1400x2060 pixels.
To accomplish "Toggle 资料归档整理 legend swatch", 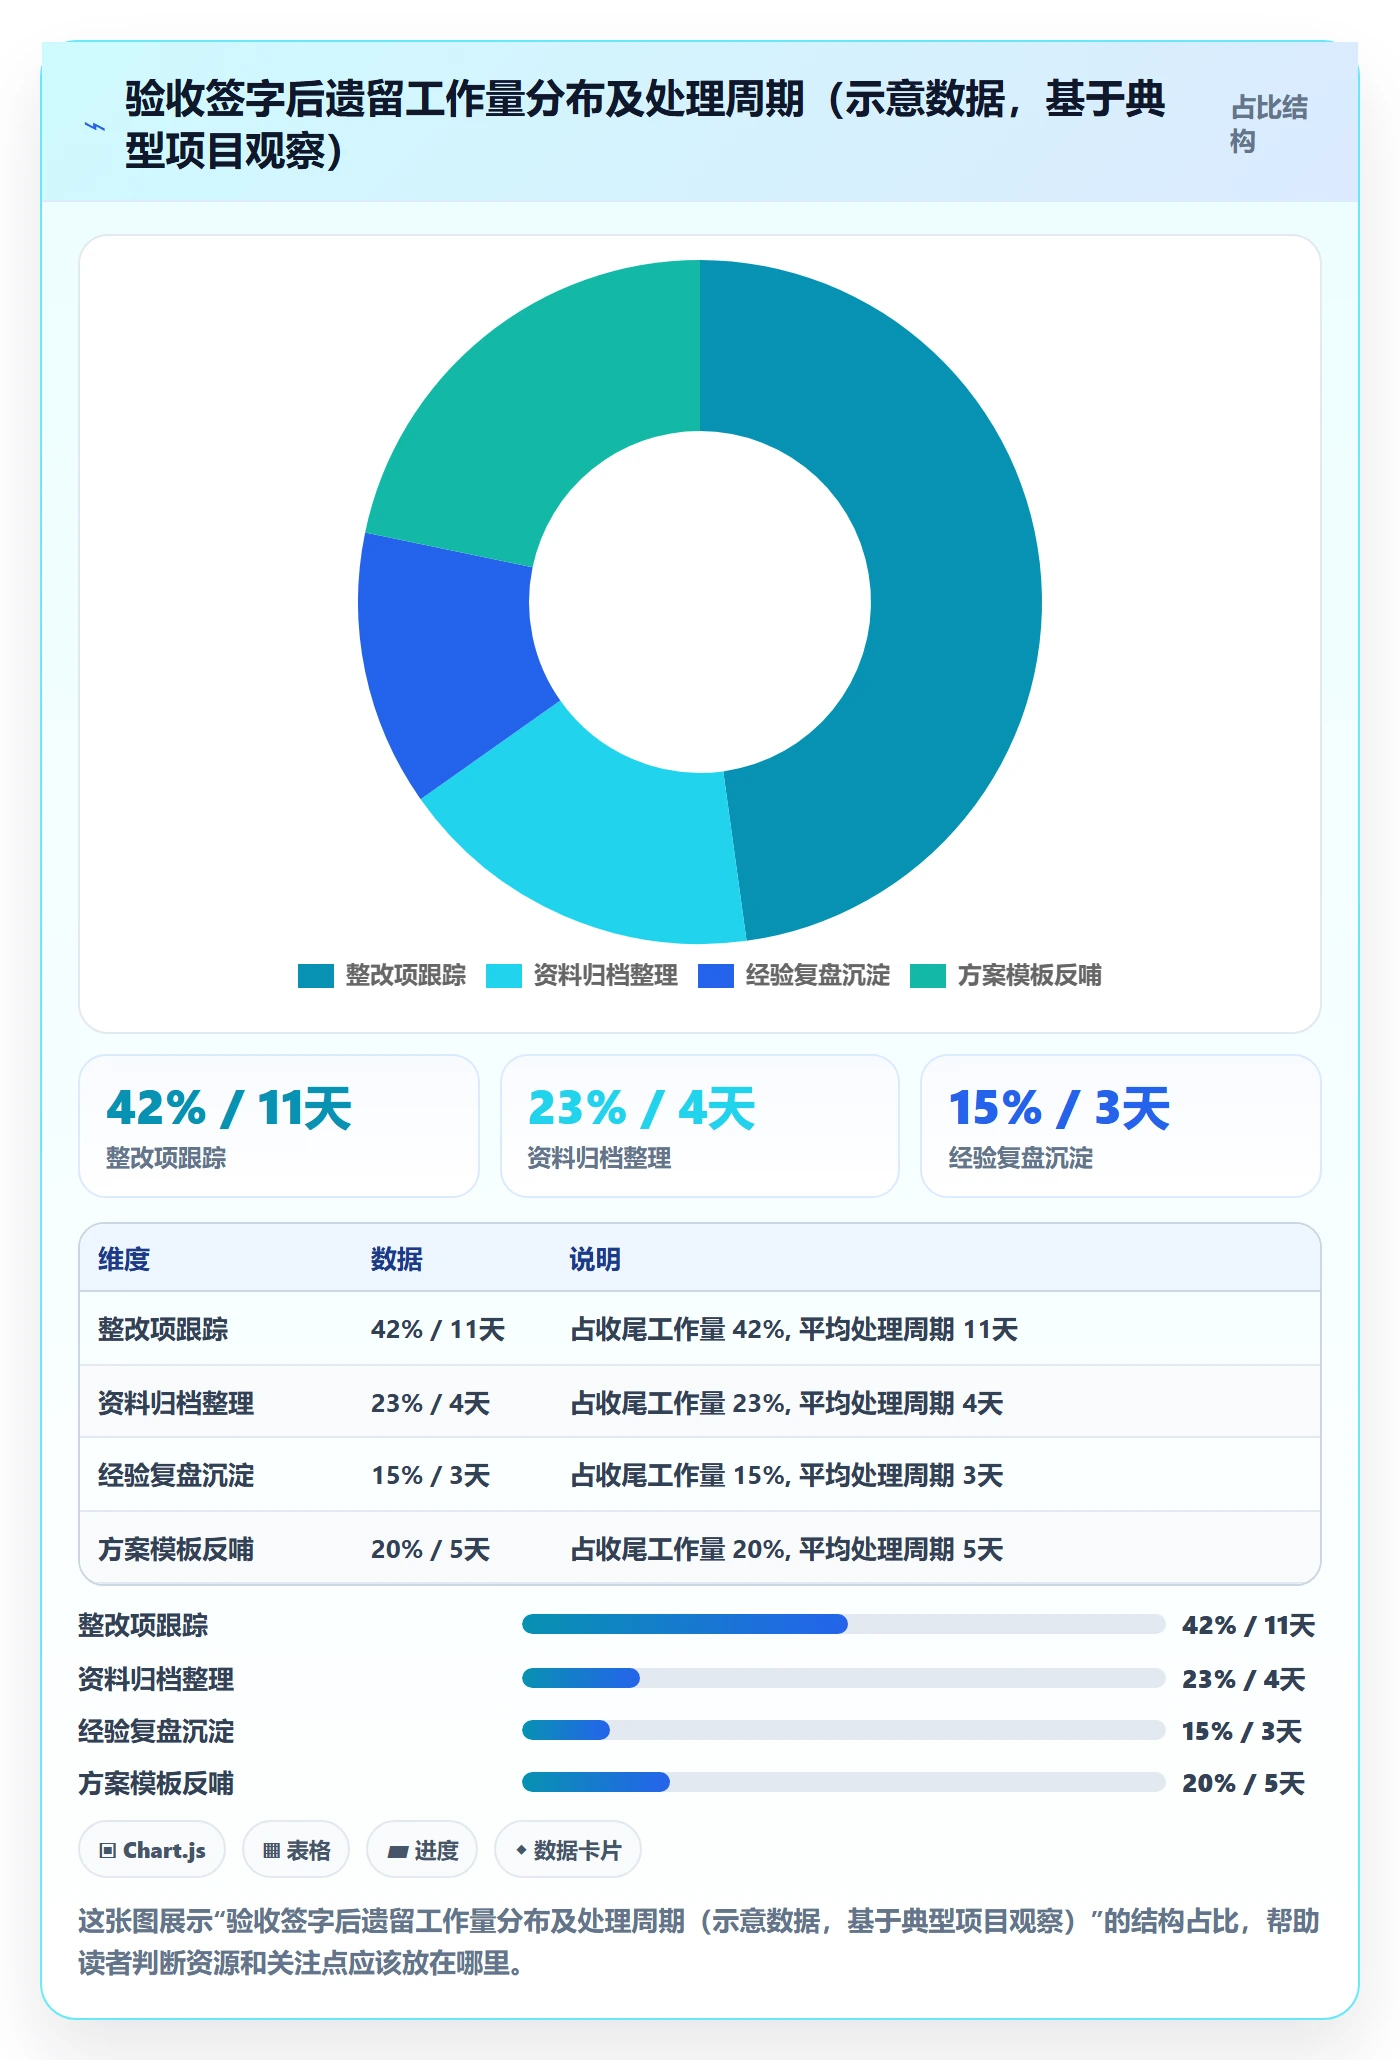I will point(503,976).
